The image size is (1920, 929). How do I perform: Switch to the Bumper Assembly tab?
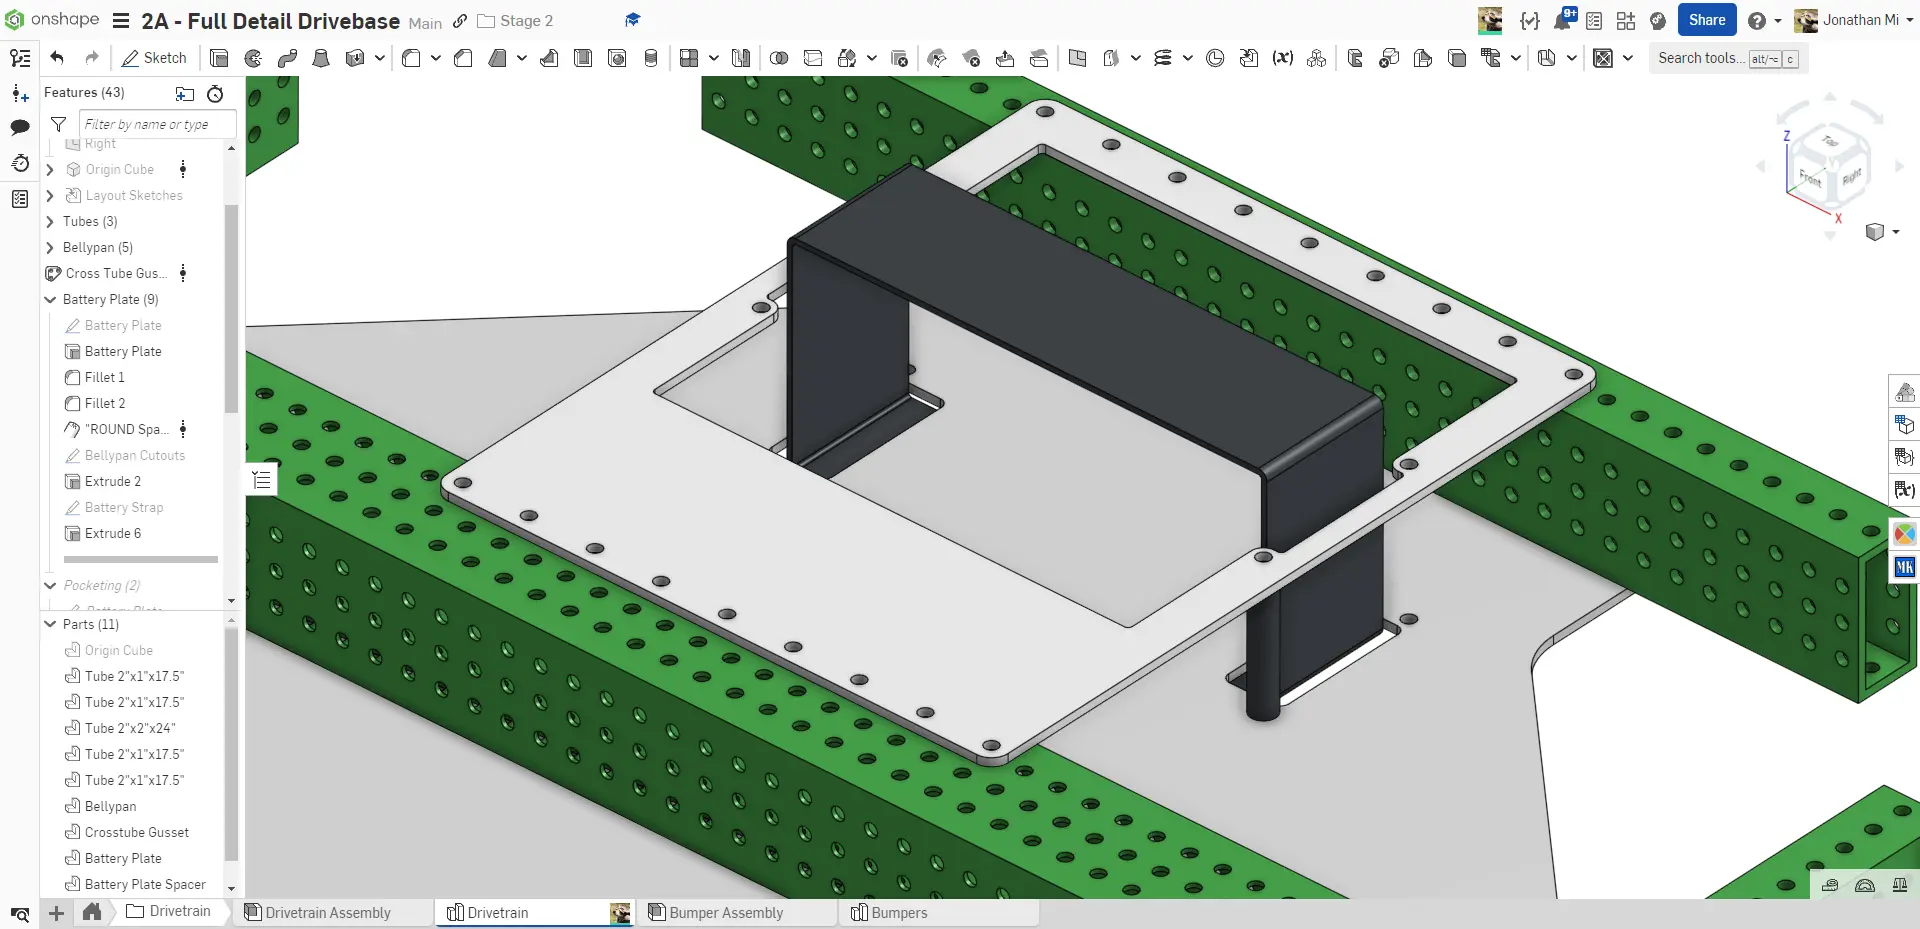pyautogui.click(x=725, y=912)
